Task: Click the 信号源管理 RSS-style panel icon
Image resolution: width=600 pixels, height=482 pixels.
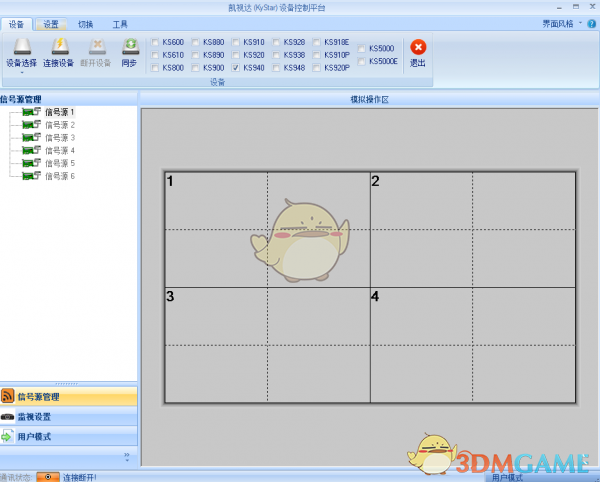Action: point(8,397)
